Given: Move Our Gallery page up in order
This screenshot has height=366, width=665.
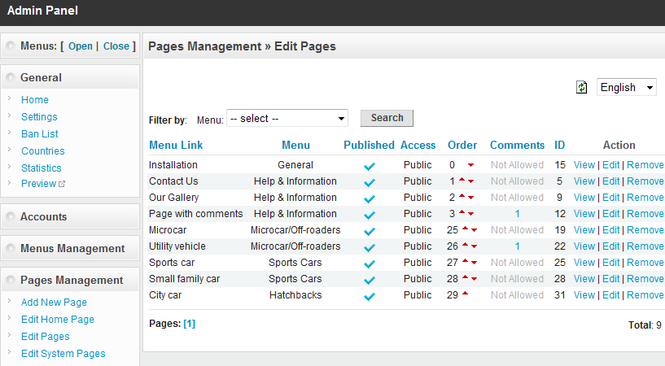Looking at the screenshot, I should (462, 196).
